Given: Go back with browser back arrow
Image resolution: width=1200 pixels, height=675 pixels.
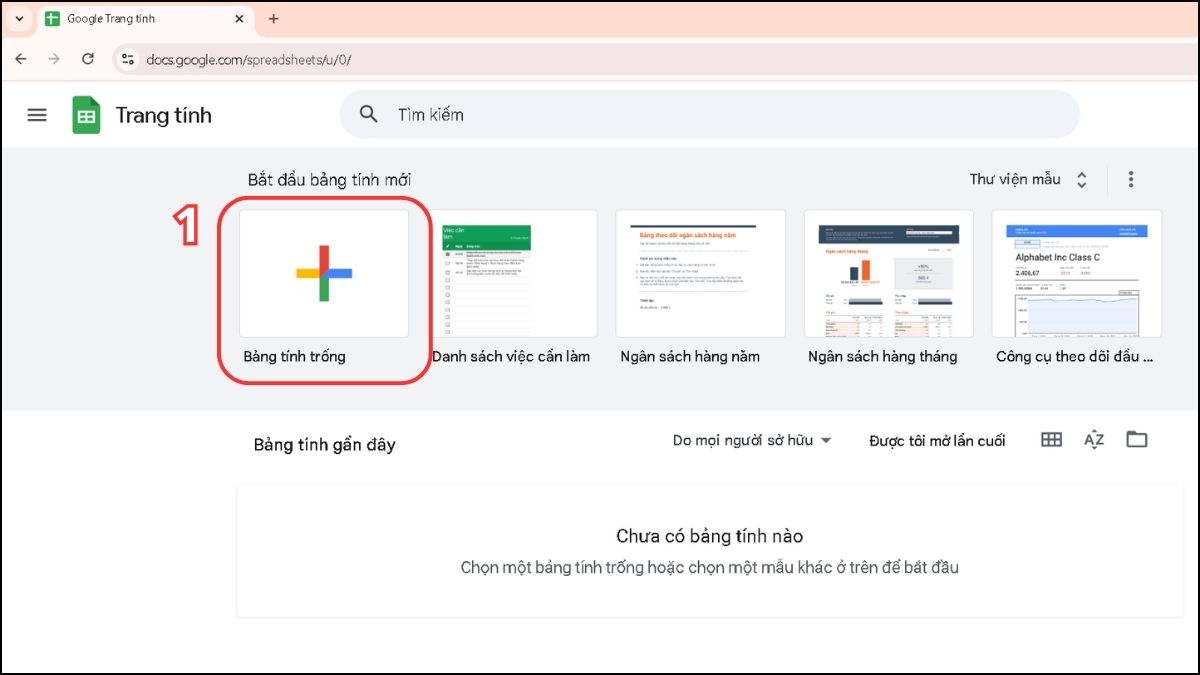Looking at the screenshot, I should click(x=21, y=59).
